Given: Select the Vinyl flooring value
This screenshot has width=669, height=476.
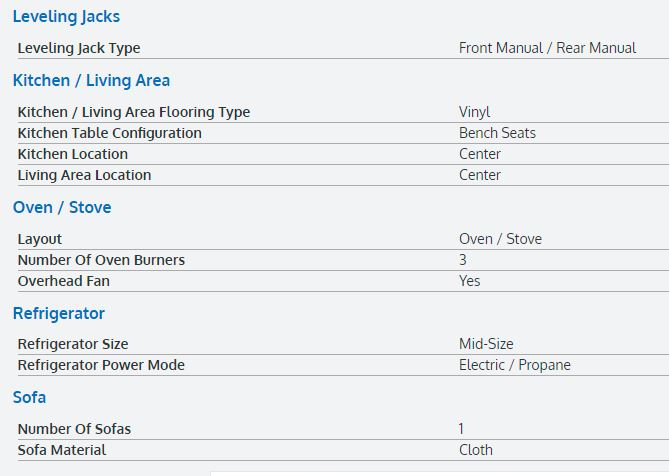Looking at the screenshot, I should point(474,112).
